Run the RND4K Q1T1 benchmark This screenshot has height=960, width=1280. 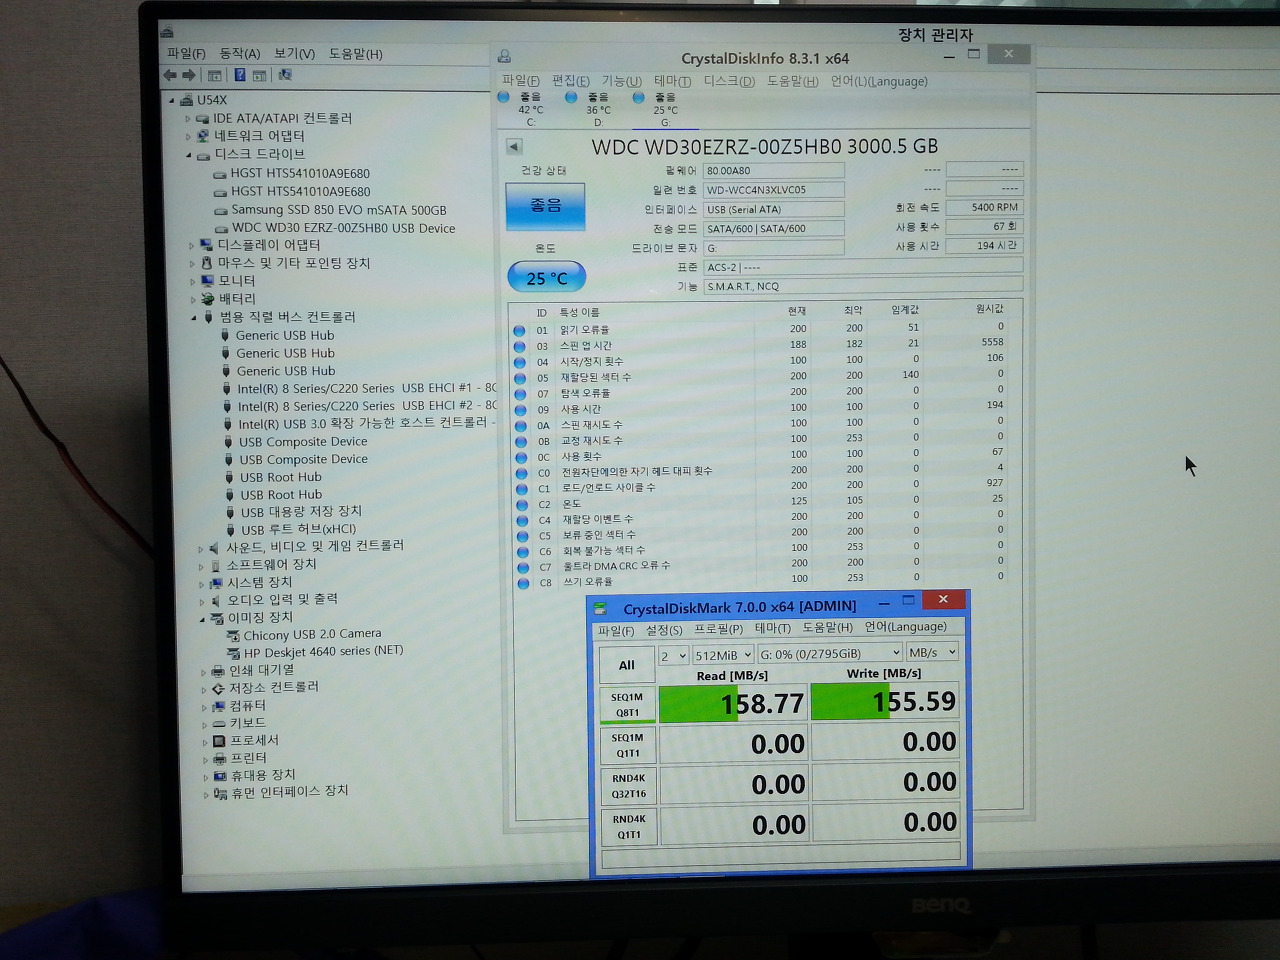(628, 826)
